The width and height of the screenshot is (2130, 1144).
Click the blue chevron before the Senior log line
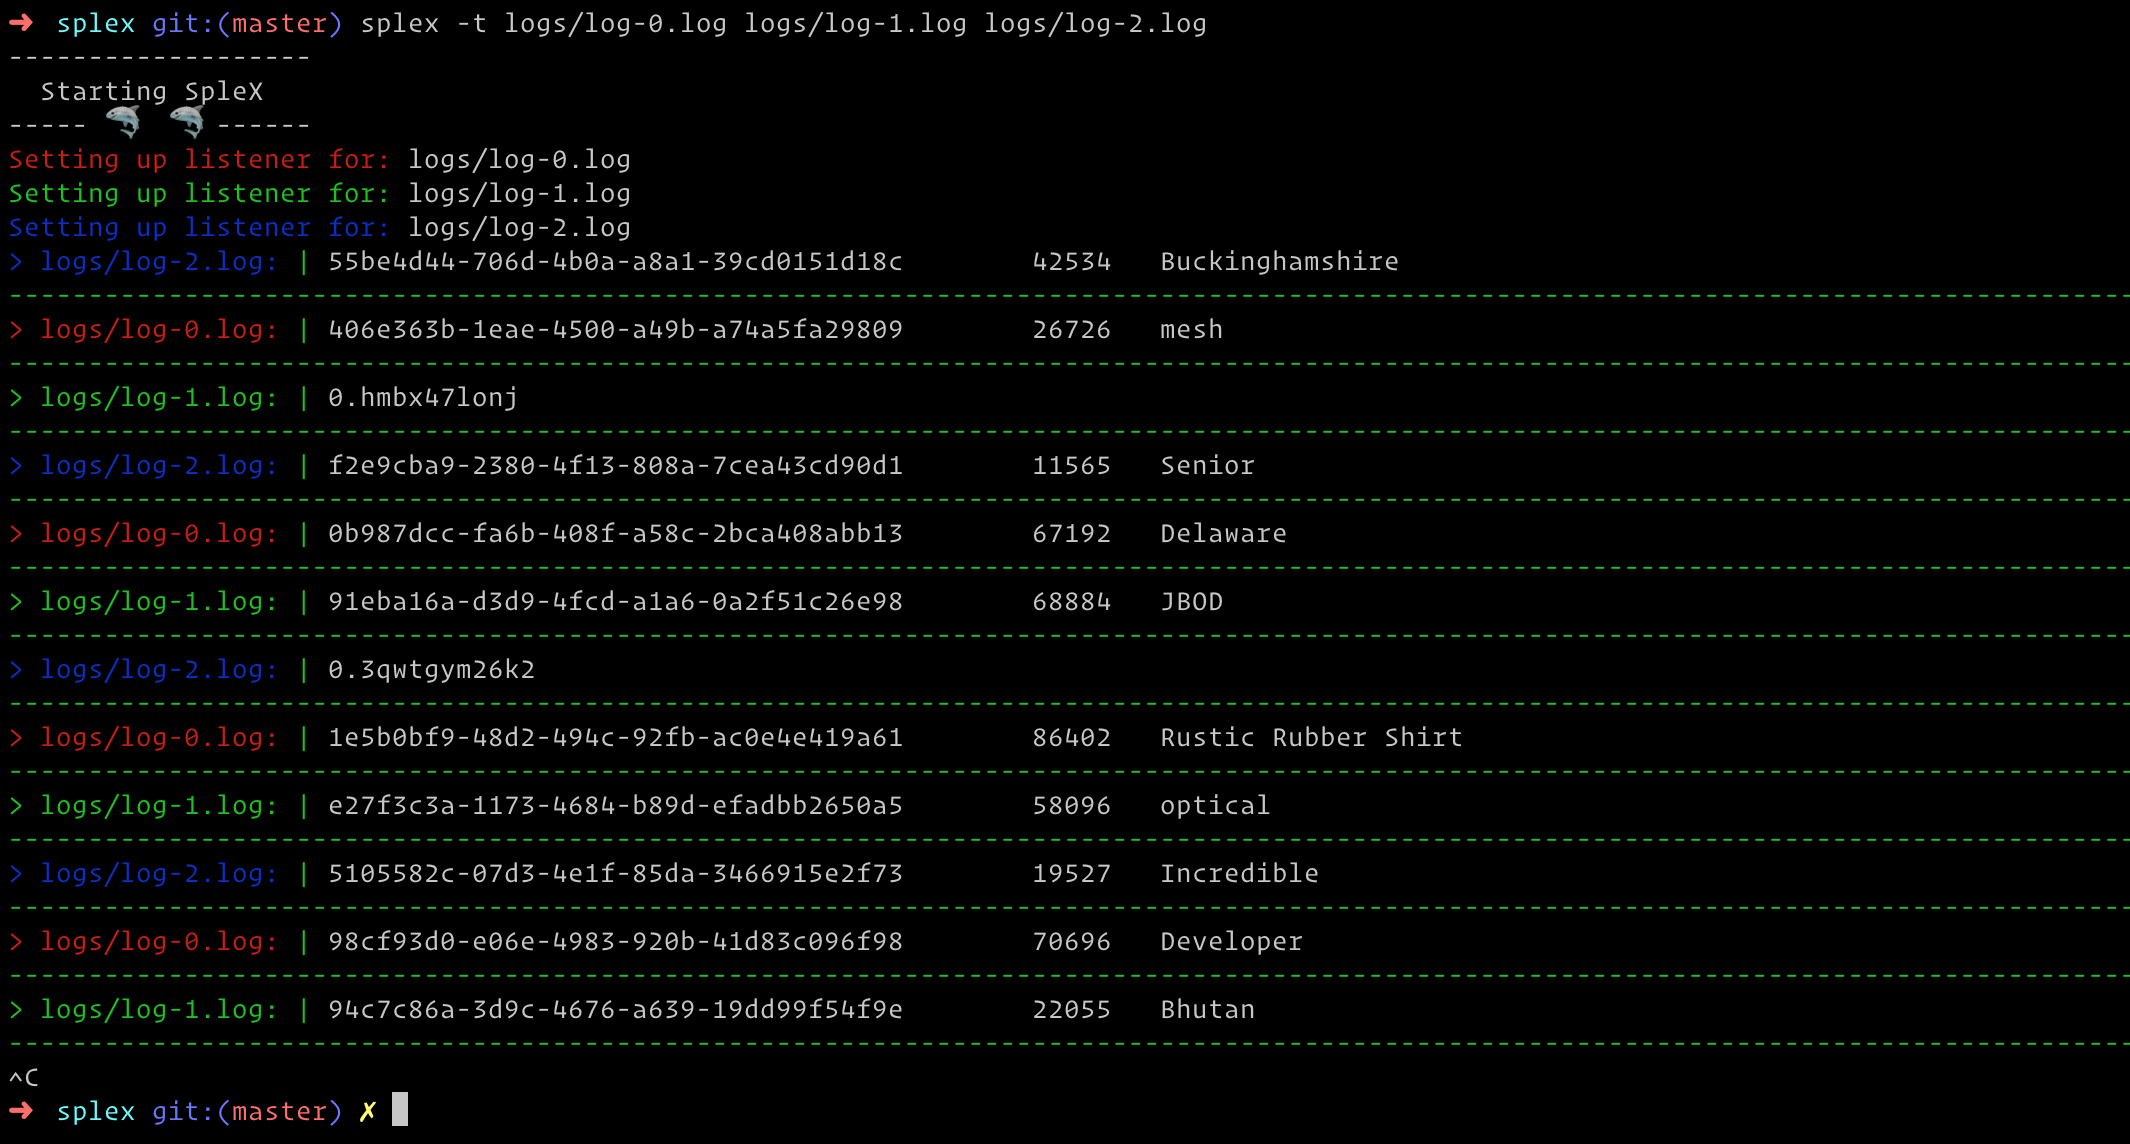click(x=16, y=466)
